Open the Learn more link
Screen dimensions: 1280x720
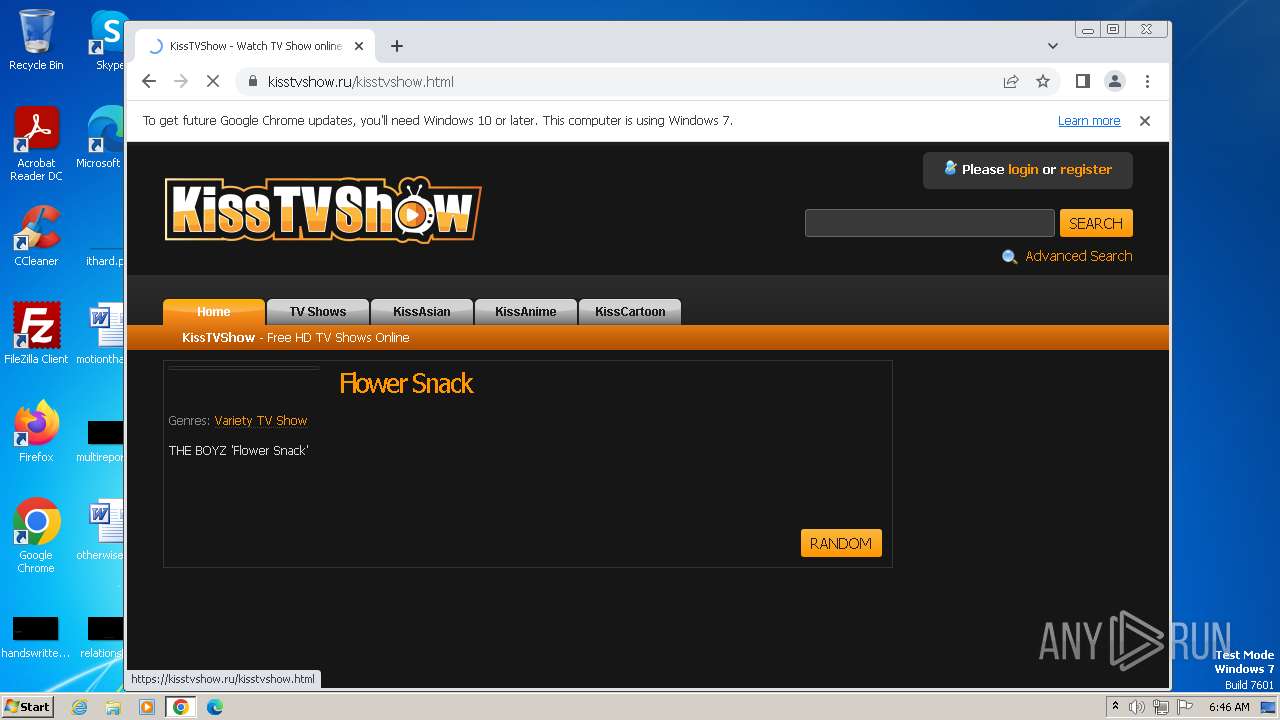(x=1089, y=121)
